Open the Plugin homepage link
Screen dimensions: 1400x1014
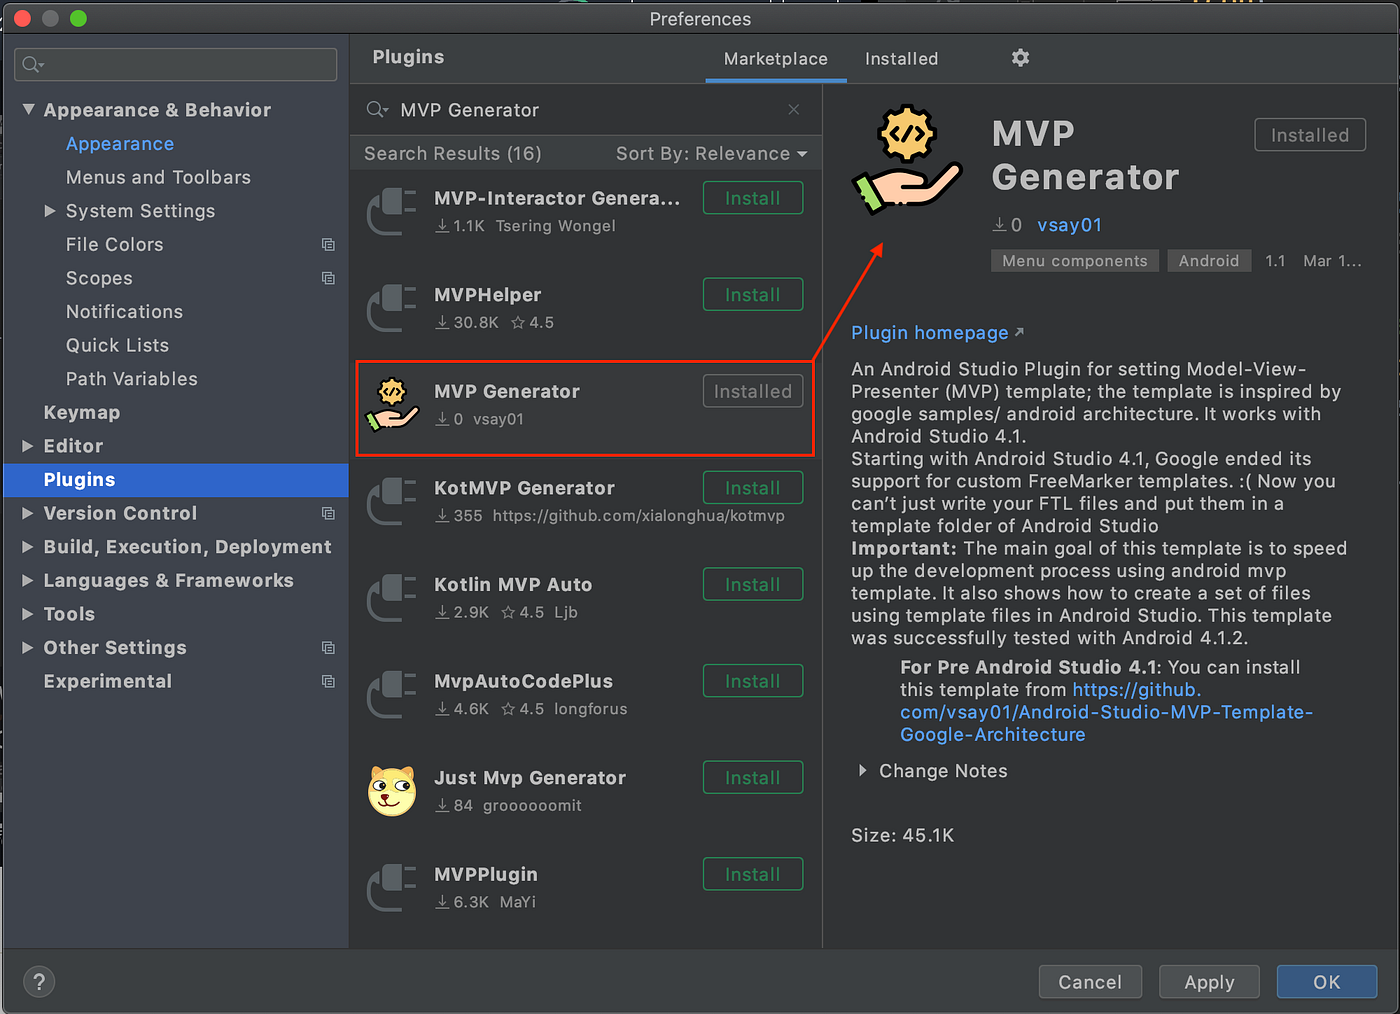click(937, 333)
